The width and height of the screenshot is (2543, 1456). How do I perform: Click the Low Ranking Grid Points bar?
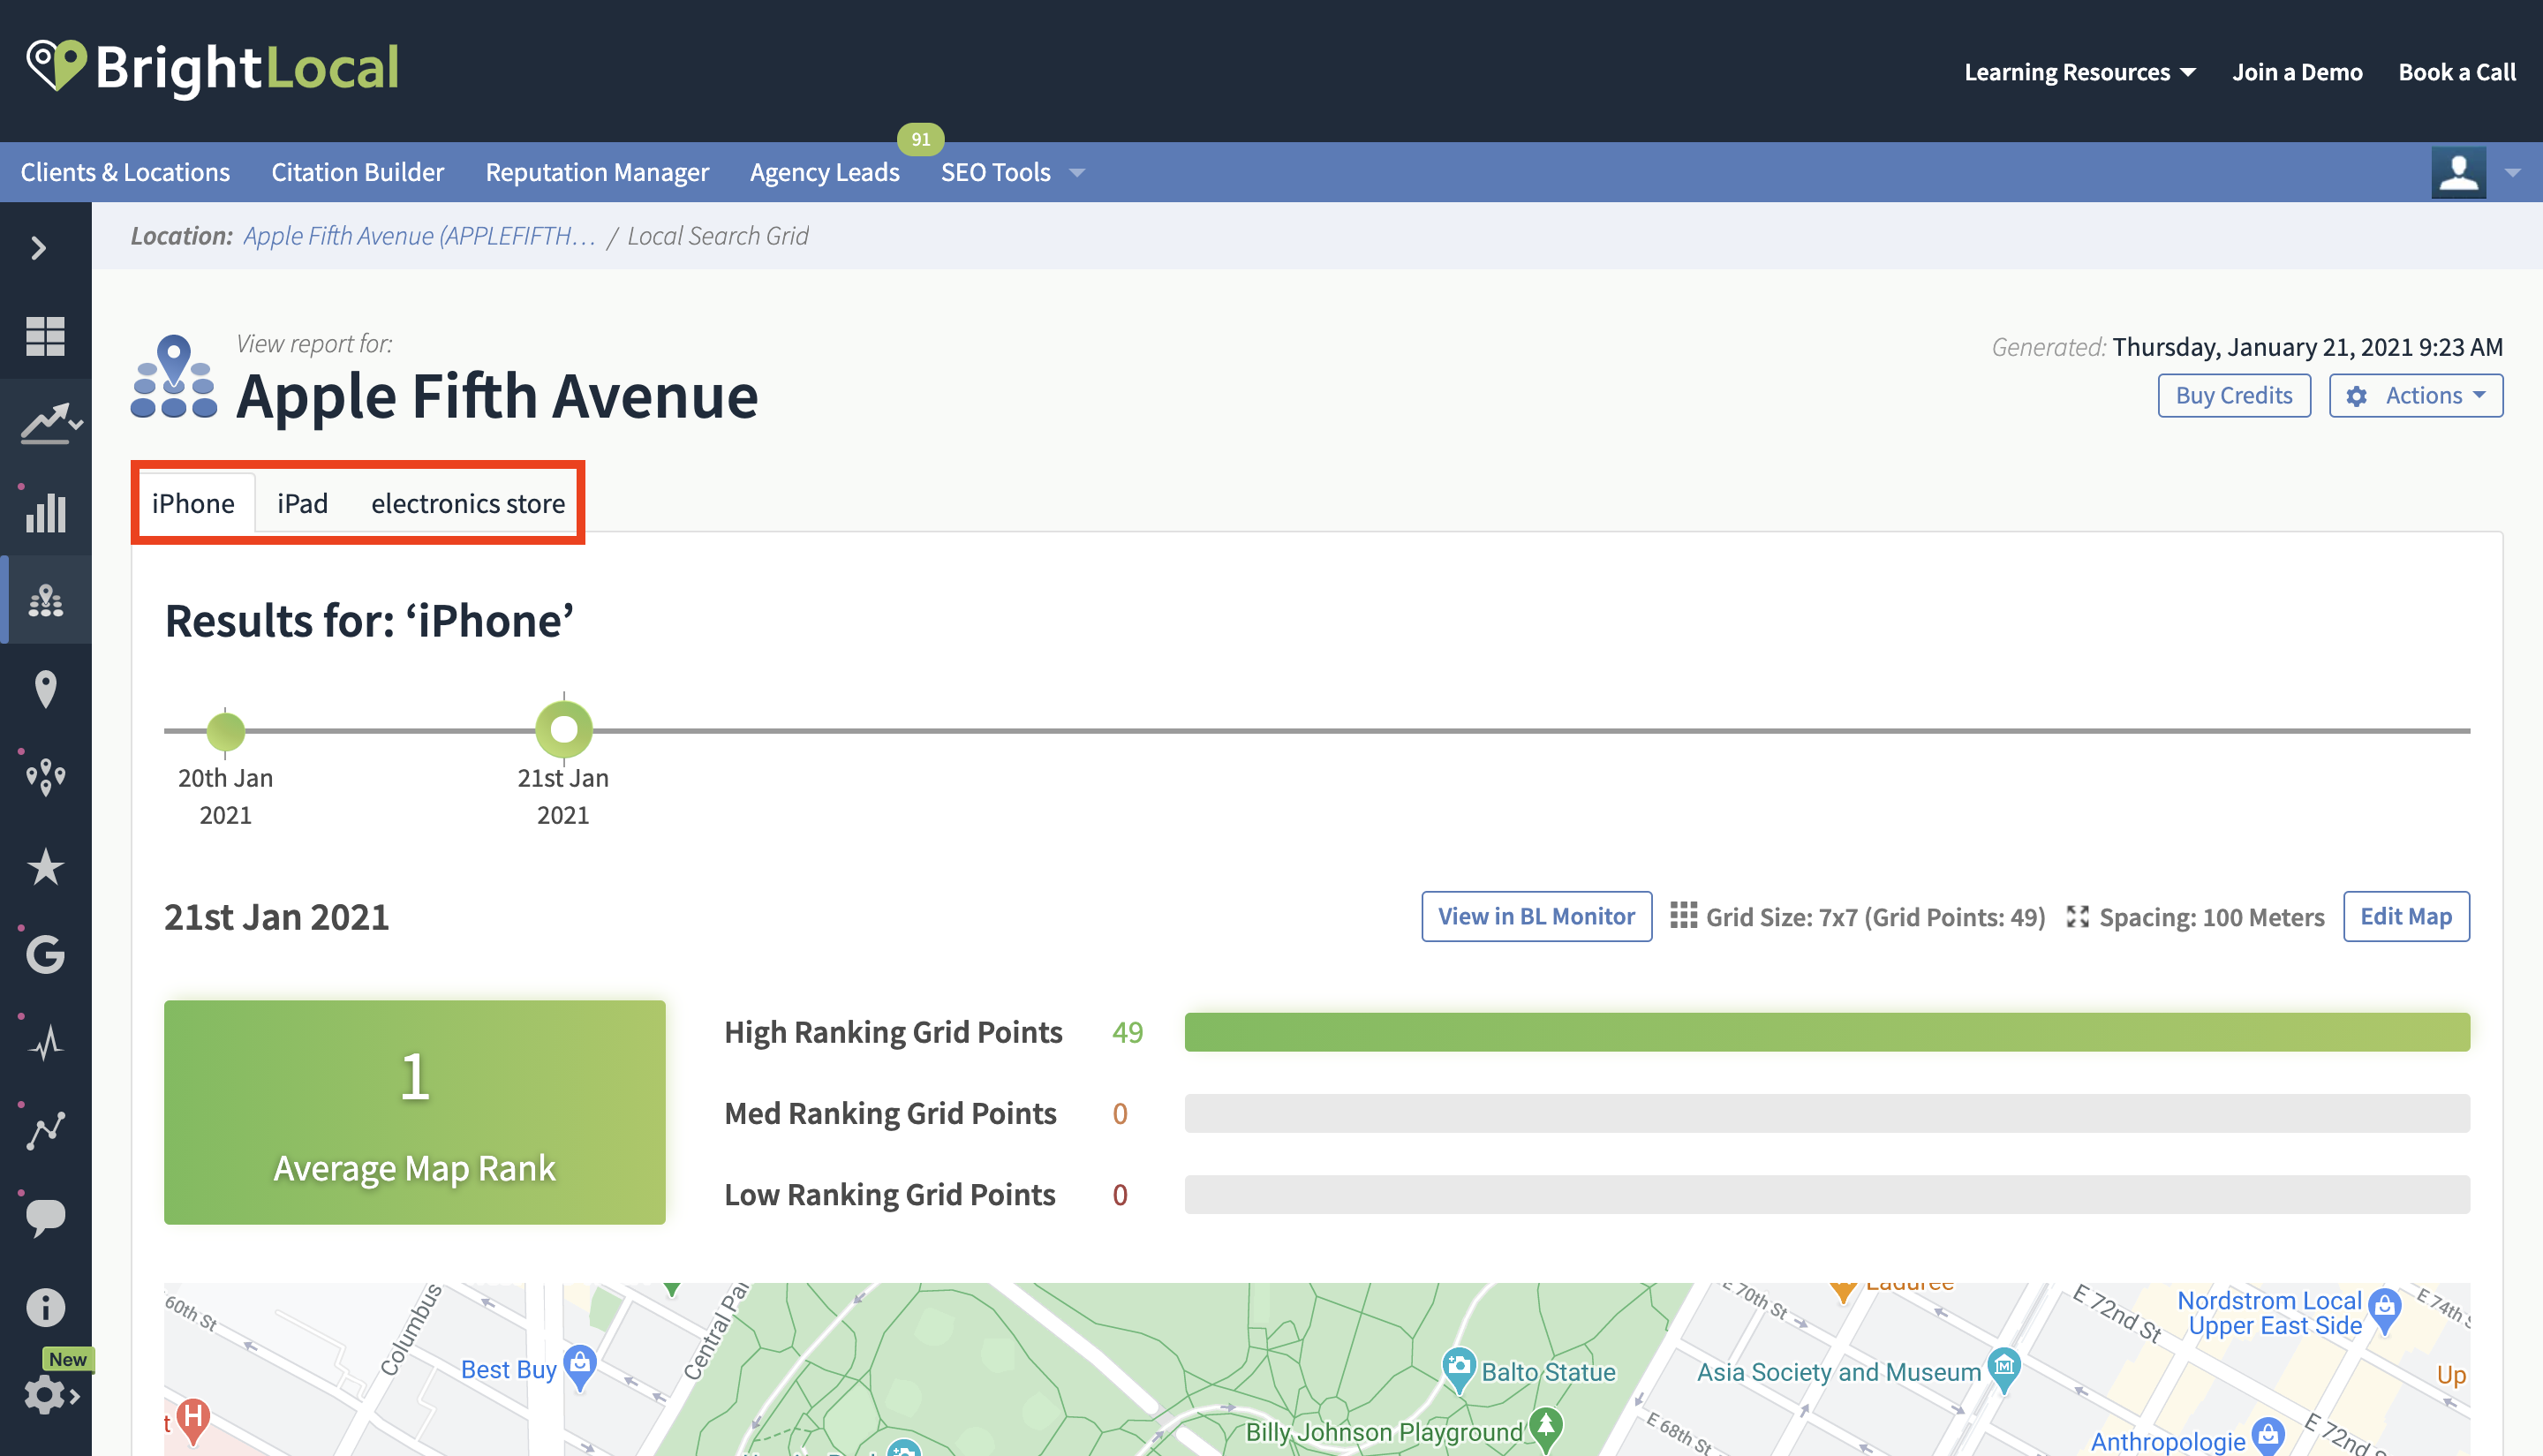[x=1827, y=1194]
